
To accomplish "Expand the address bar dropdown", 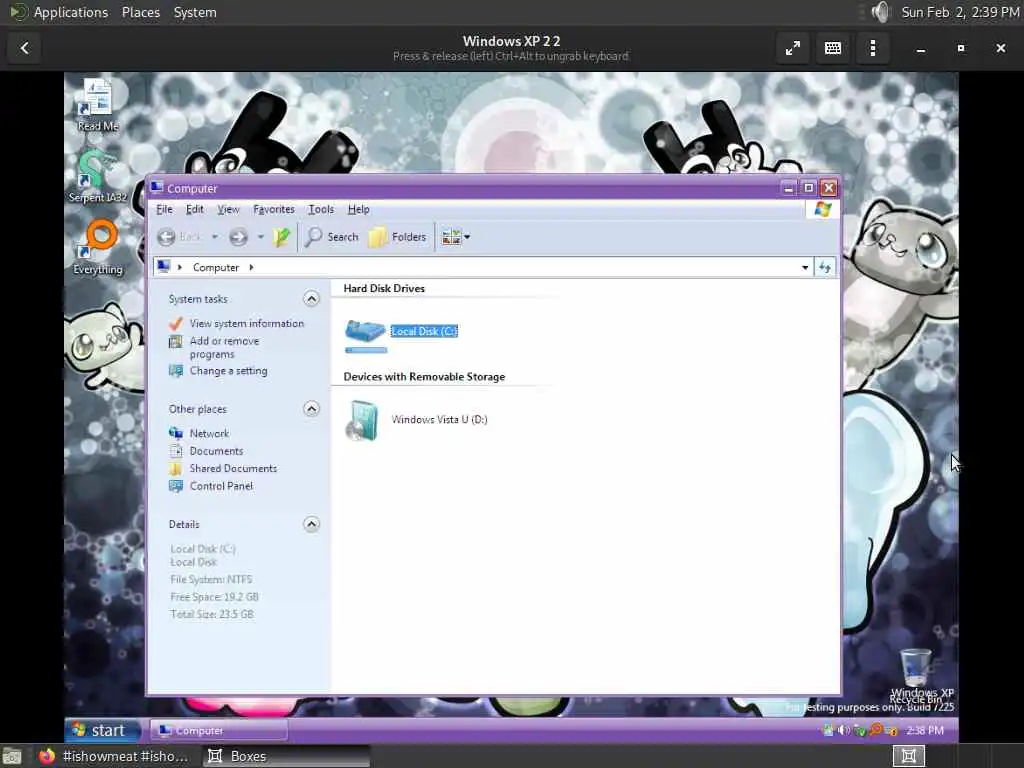I will (x=805, y=268).
